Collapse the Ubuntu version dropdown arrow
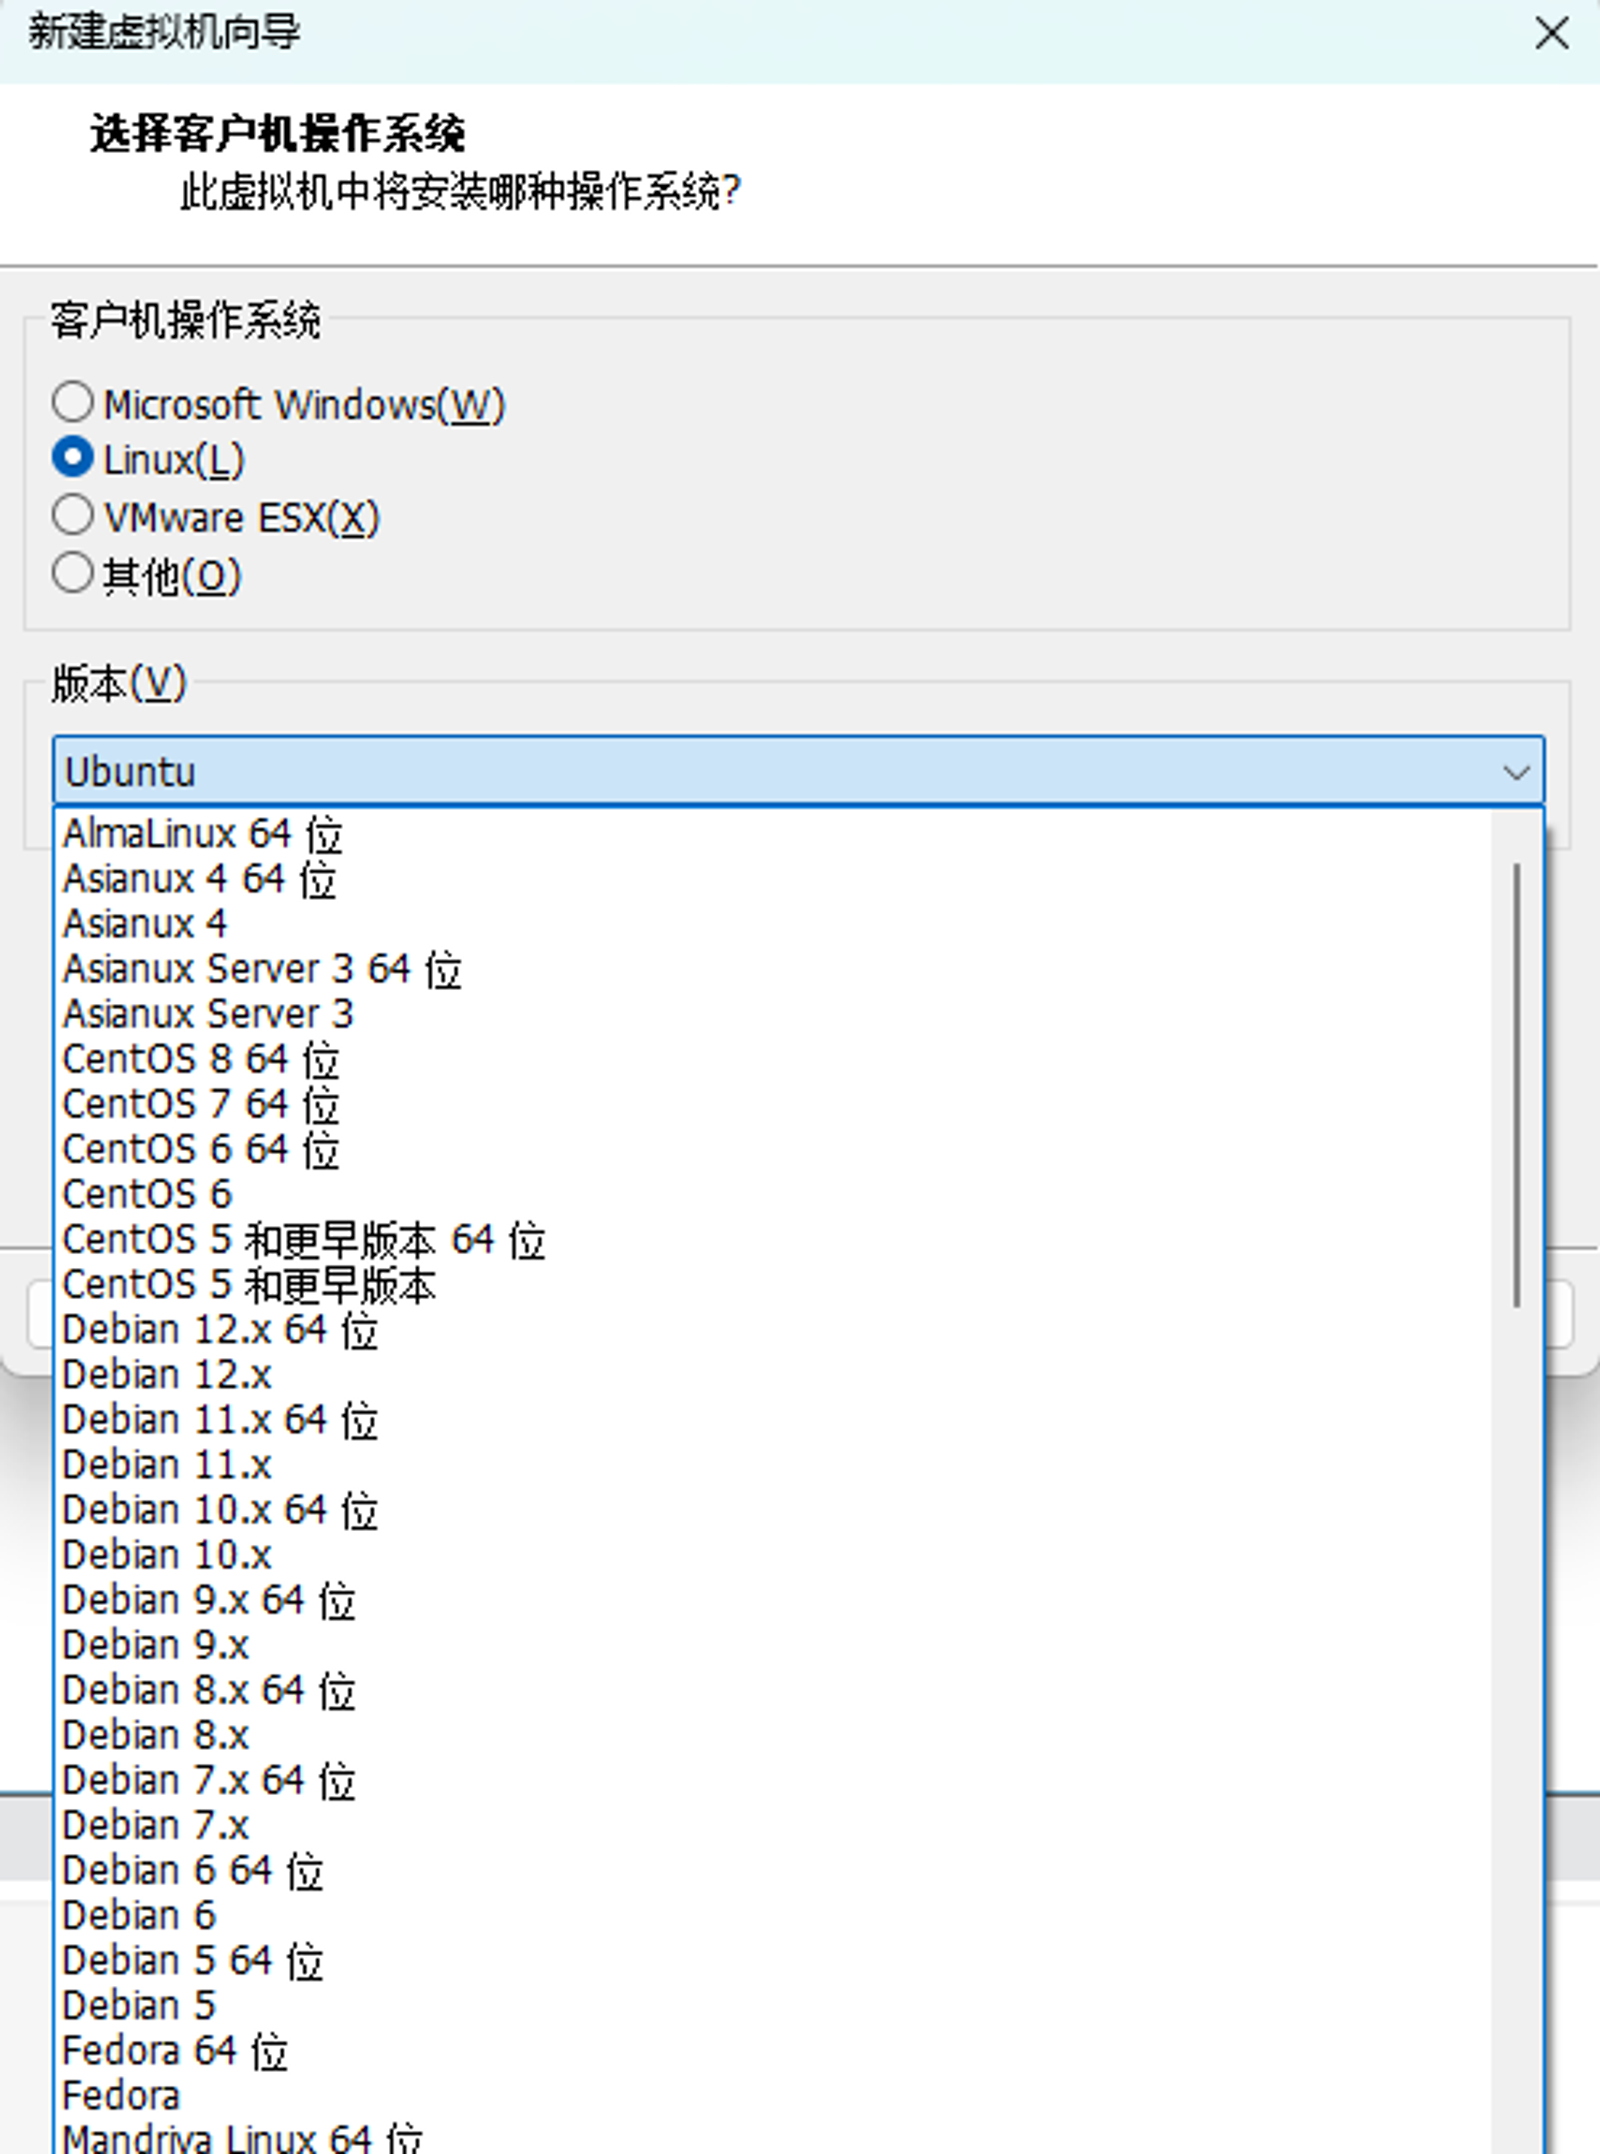Screen dimensions: 1600x2154 click(x=1516, y=772)
